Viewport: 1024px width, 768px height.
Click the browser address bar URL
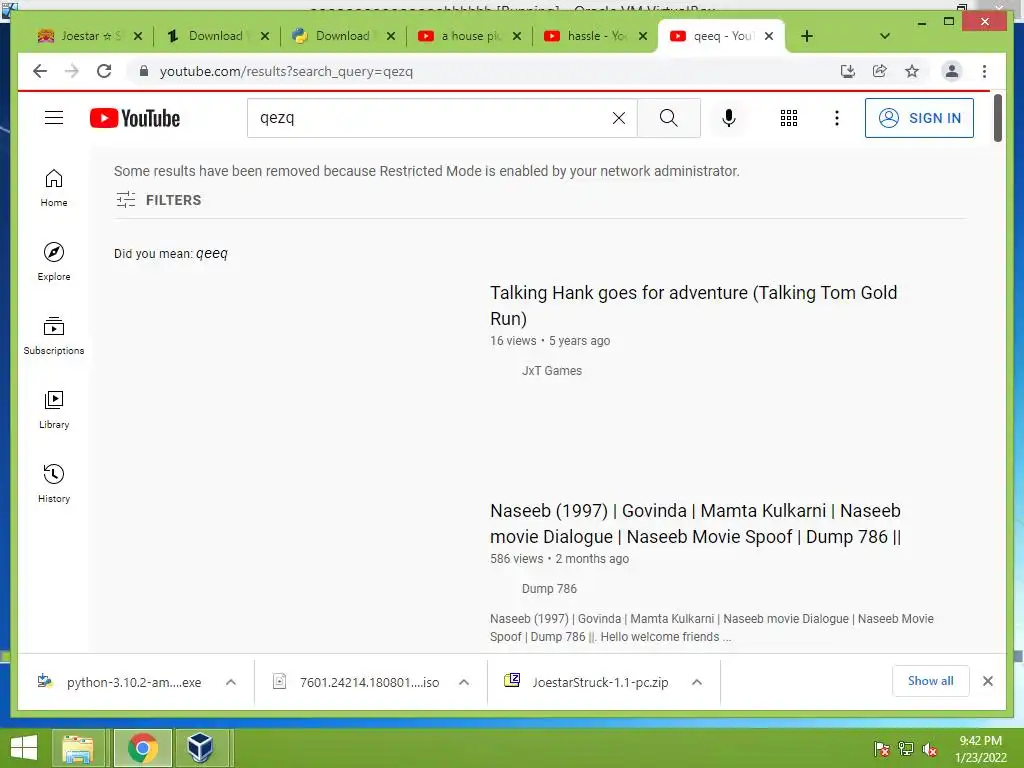point(286,71)
